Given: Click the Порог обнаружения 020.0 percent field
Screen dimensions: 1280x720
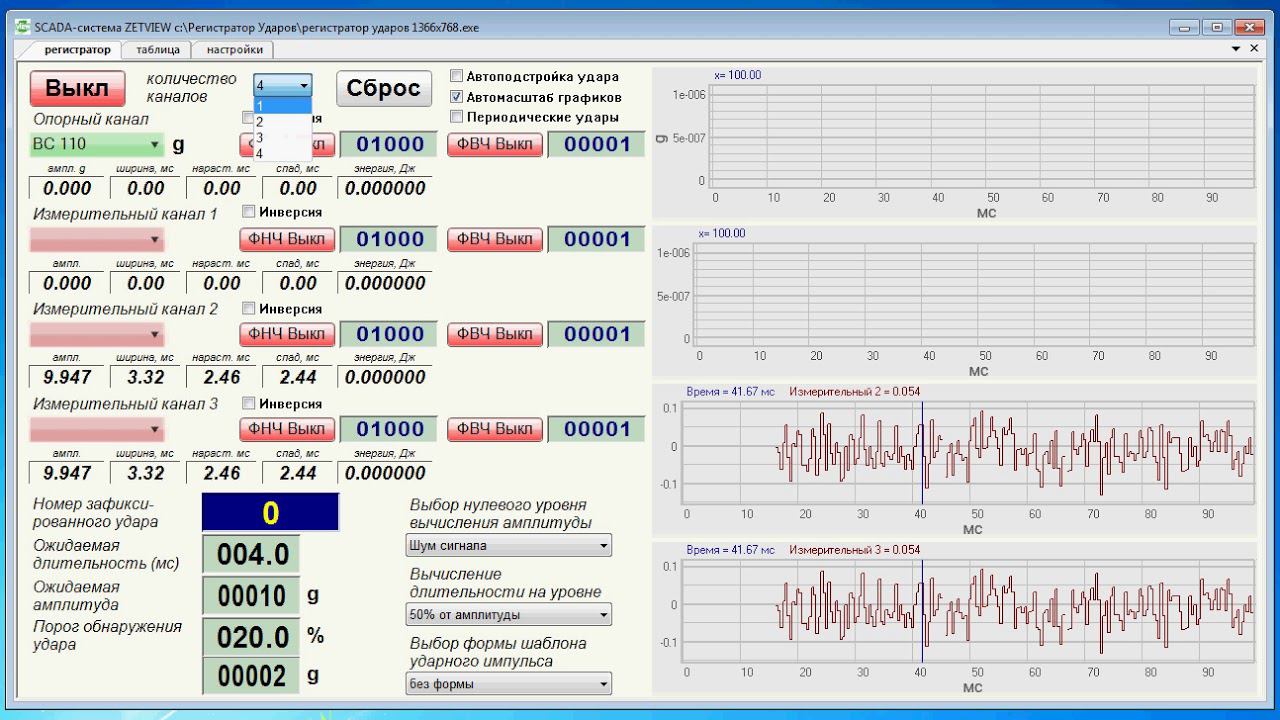Looking at the screenshot, I should point(252,637).
